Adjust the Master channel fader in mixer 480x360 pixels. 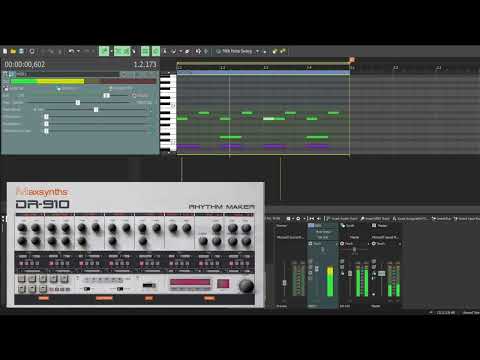(381, 273)
